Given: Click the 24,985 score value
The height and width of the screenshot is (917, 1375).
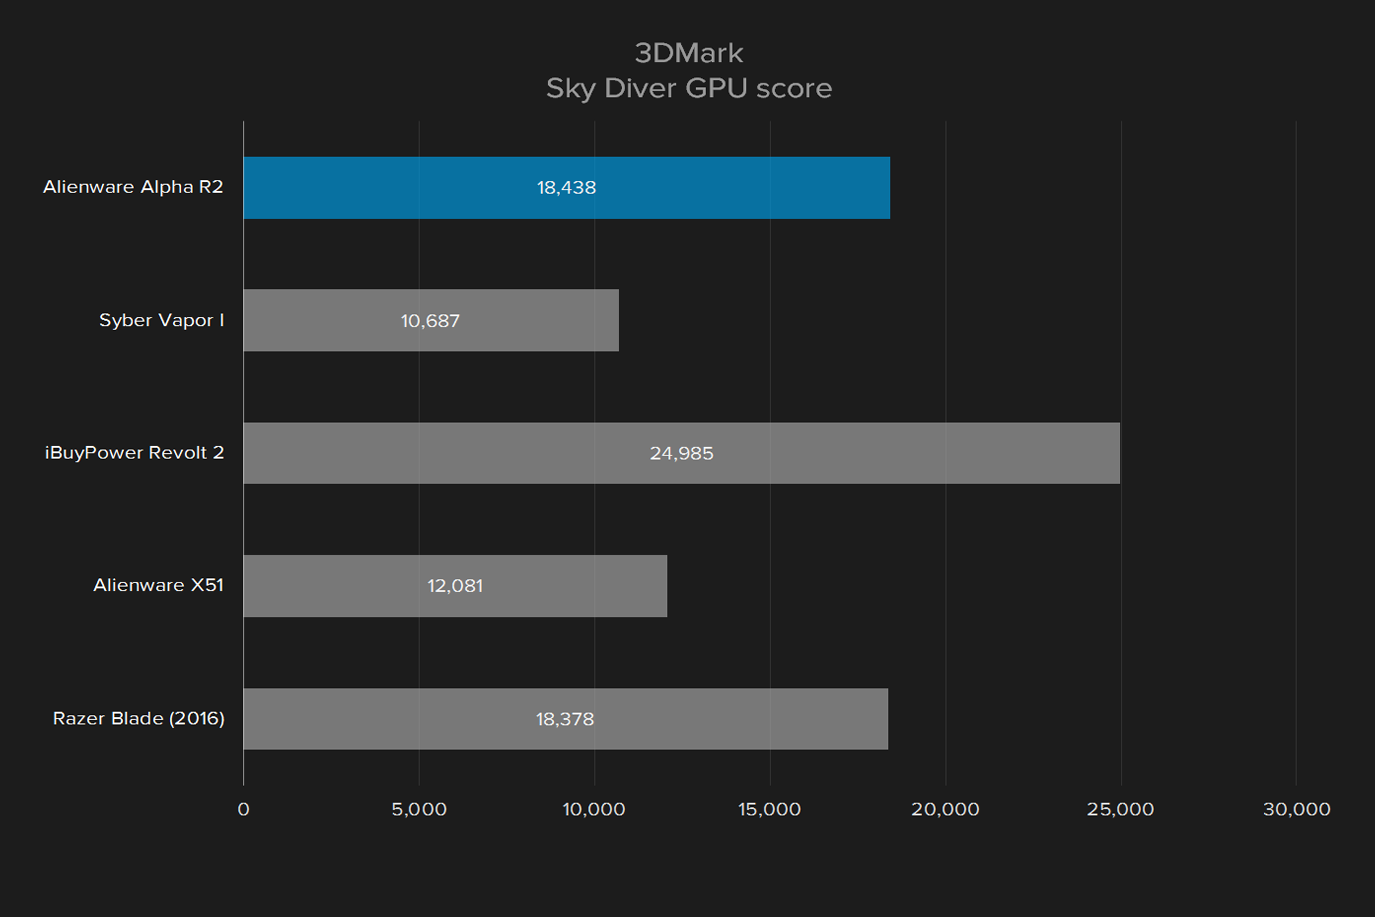Looking at the screenshot, I should coord(682,454).
